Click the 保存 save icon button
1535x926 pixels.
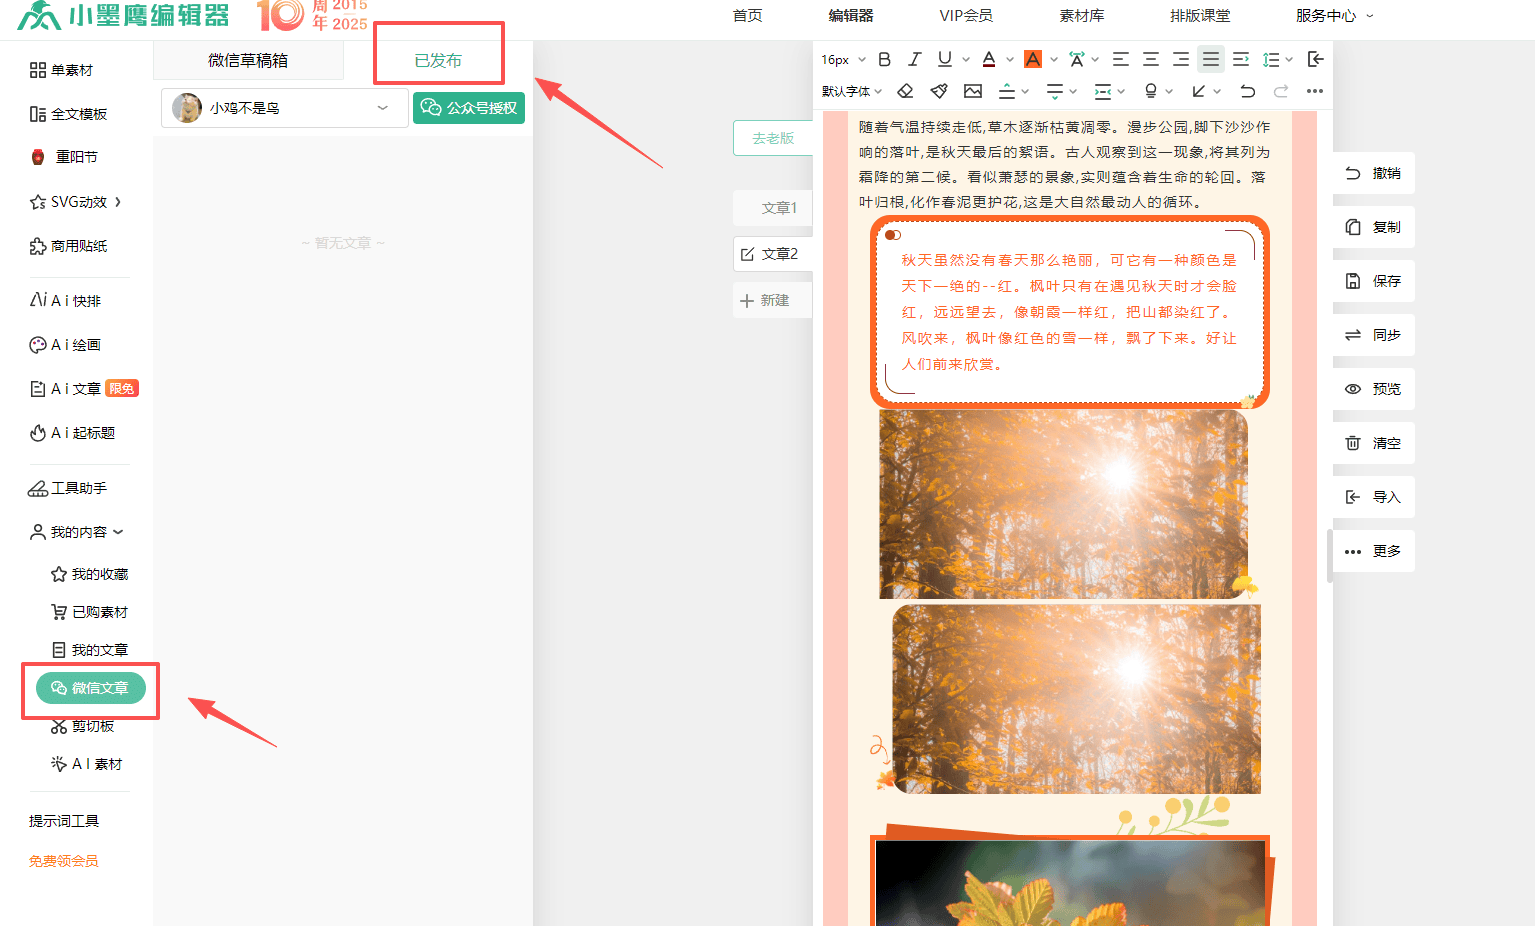1373,281
